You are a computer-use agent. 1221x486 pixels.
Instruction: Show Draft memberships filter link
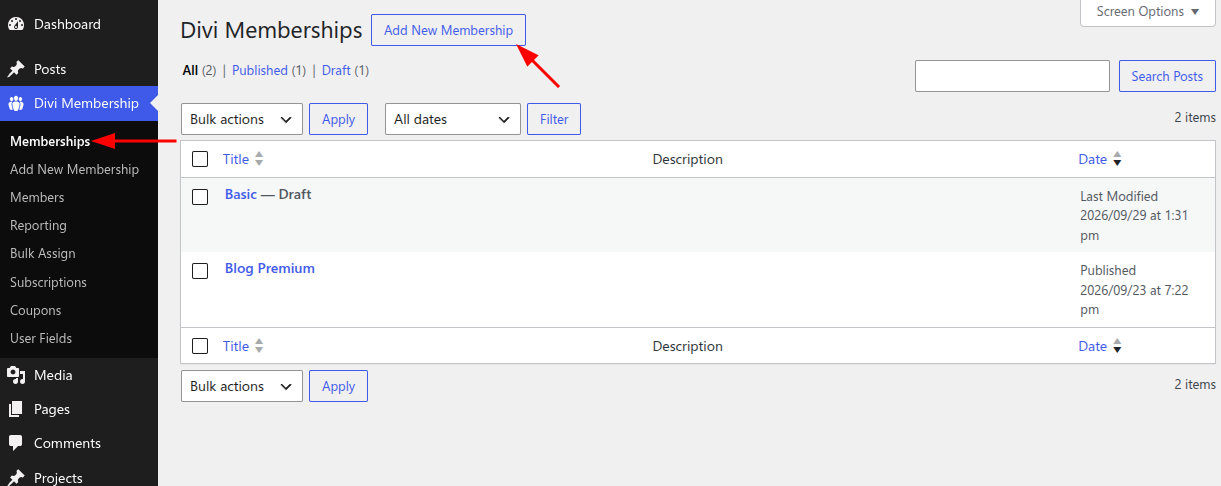[x=336, y=71]
